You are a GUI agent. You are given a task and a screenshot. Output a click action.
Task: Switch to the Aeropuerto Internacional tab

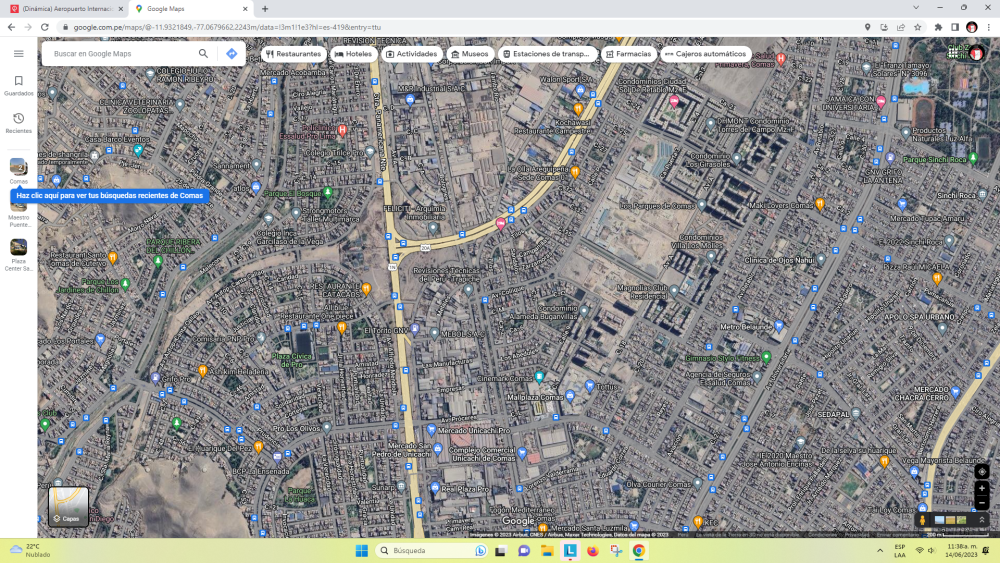(65, 9)
